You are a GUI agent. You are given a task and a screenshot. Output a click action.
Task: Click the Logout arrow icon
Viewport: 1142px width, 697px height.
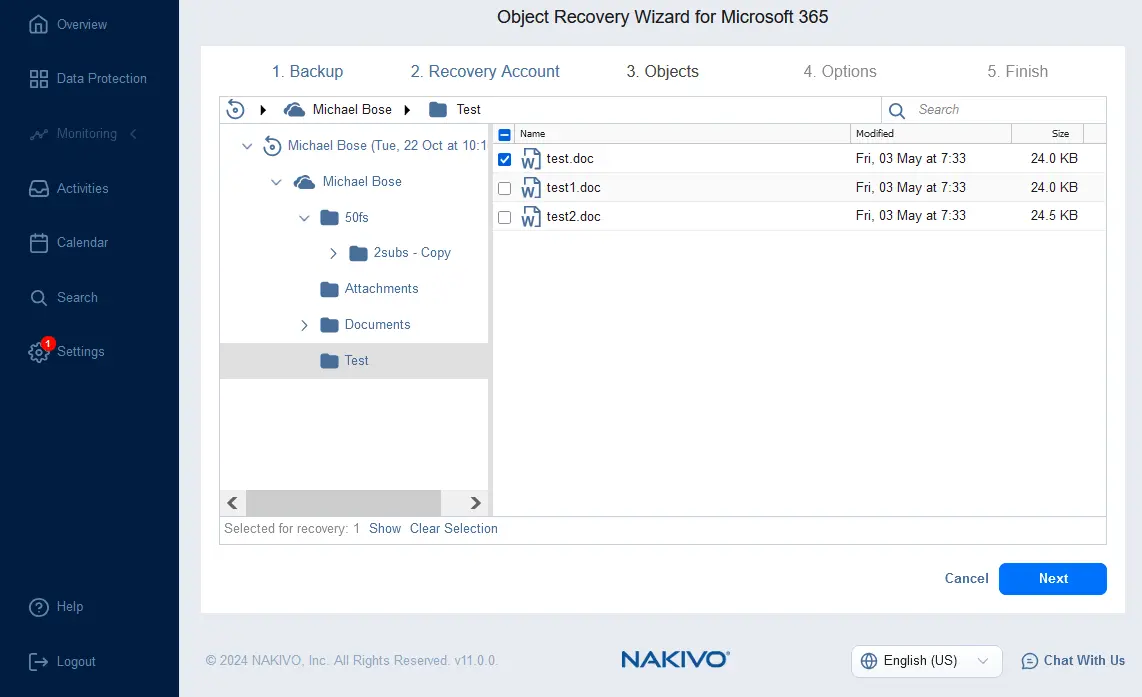click(x=39, y=661)
